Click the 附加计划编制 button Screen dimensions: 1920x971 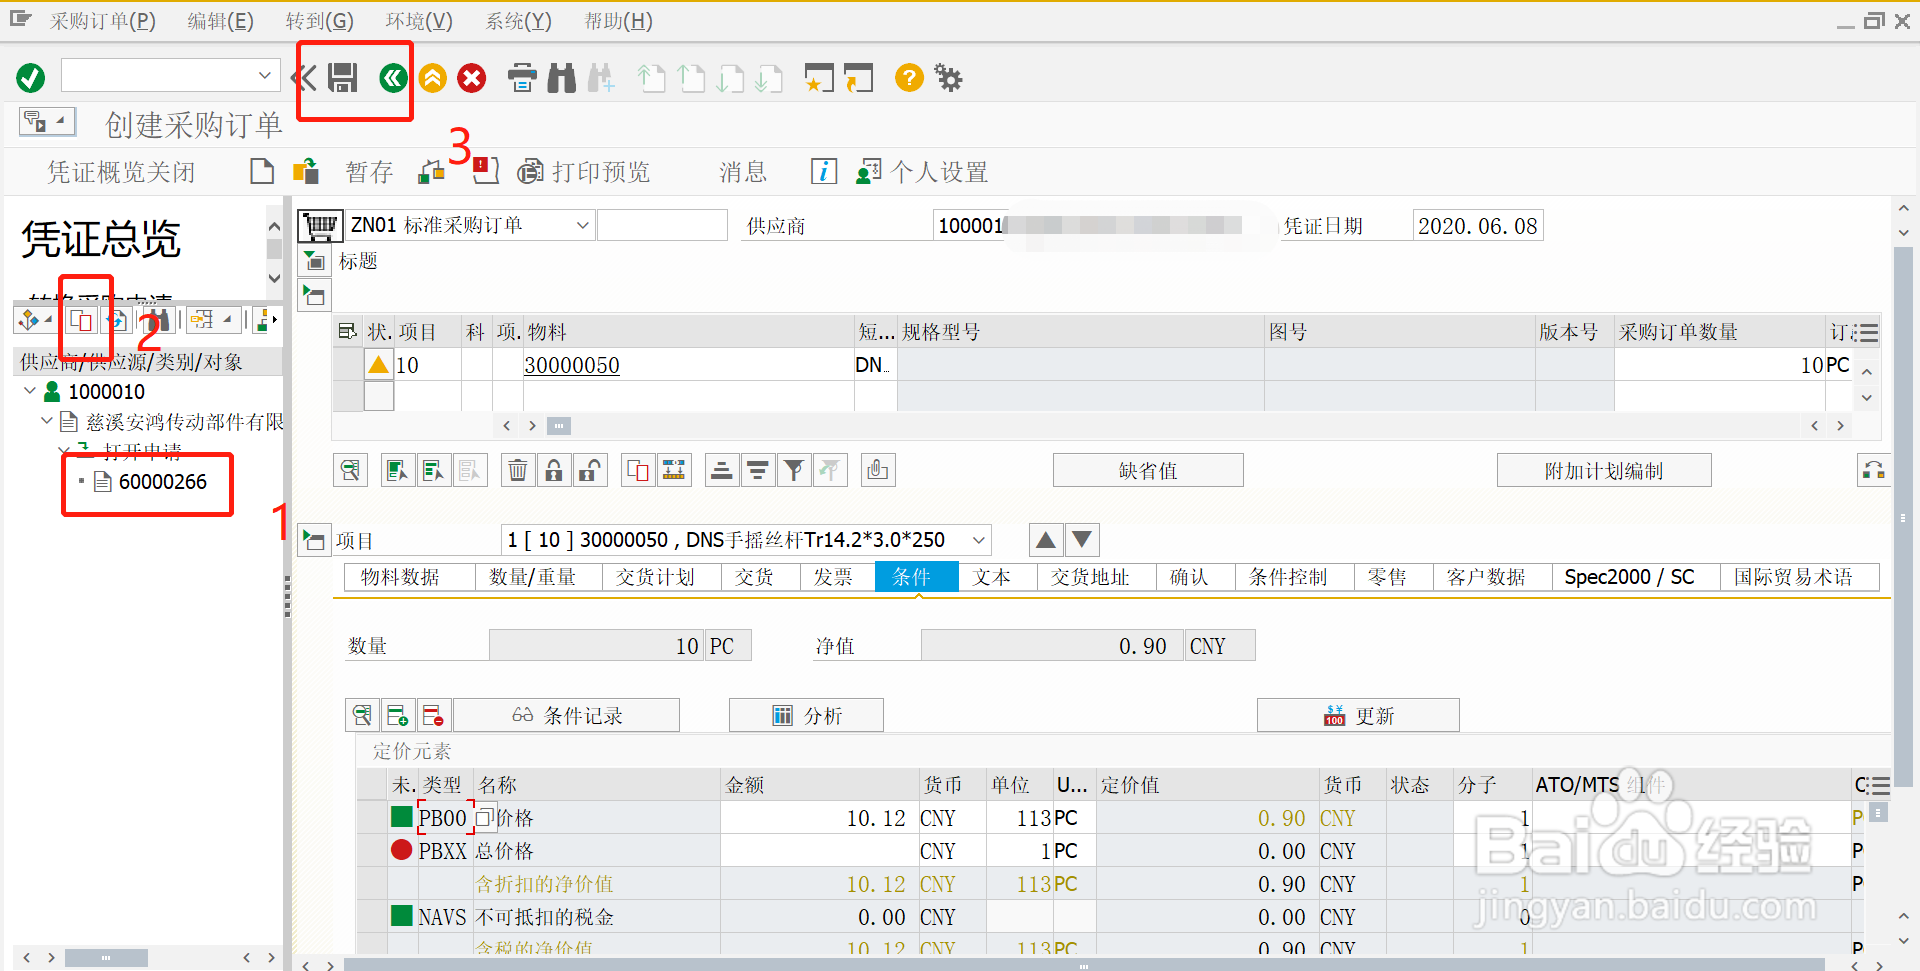pyautogui.click(x=1604, y=470)
